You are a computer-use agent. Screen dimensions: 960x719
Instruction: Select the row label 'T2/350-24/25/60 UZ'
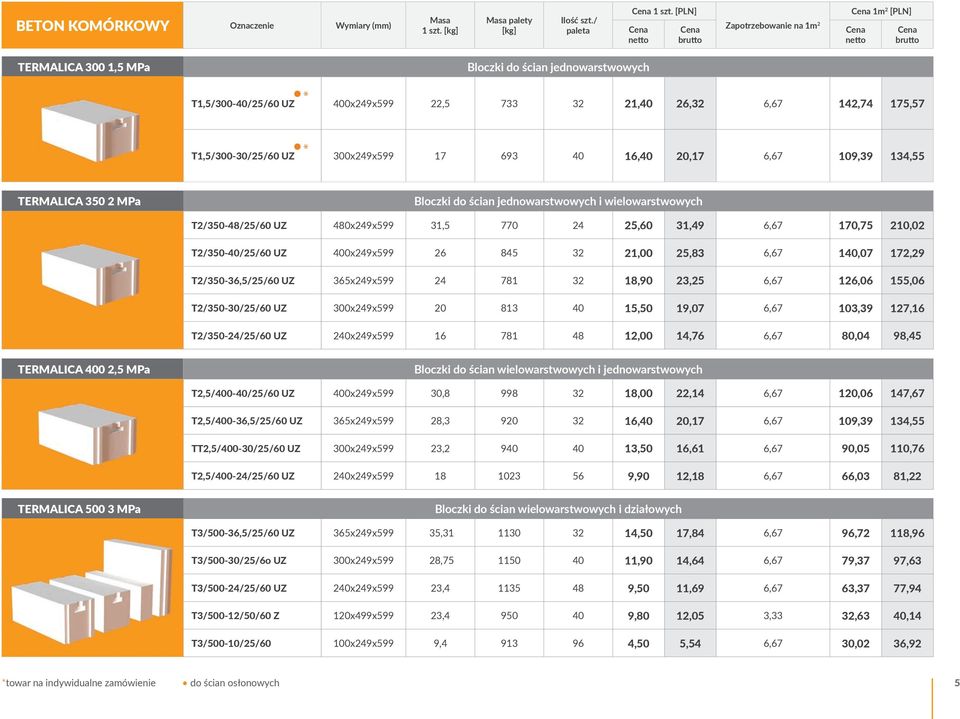tap(239, 336)
